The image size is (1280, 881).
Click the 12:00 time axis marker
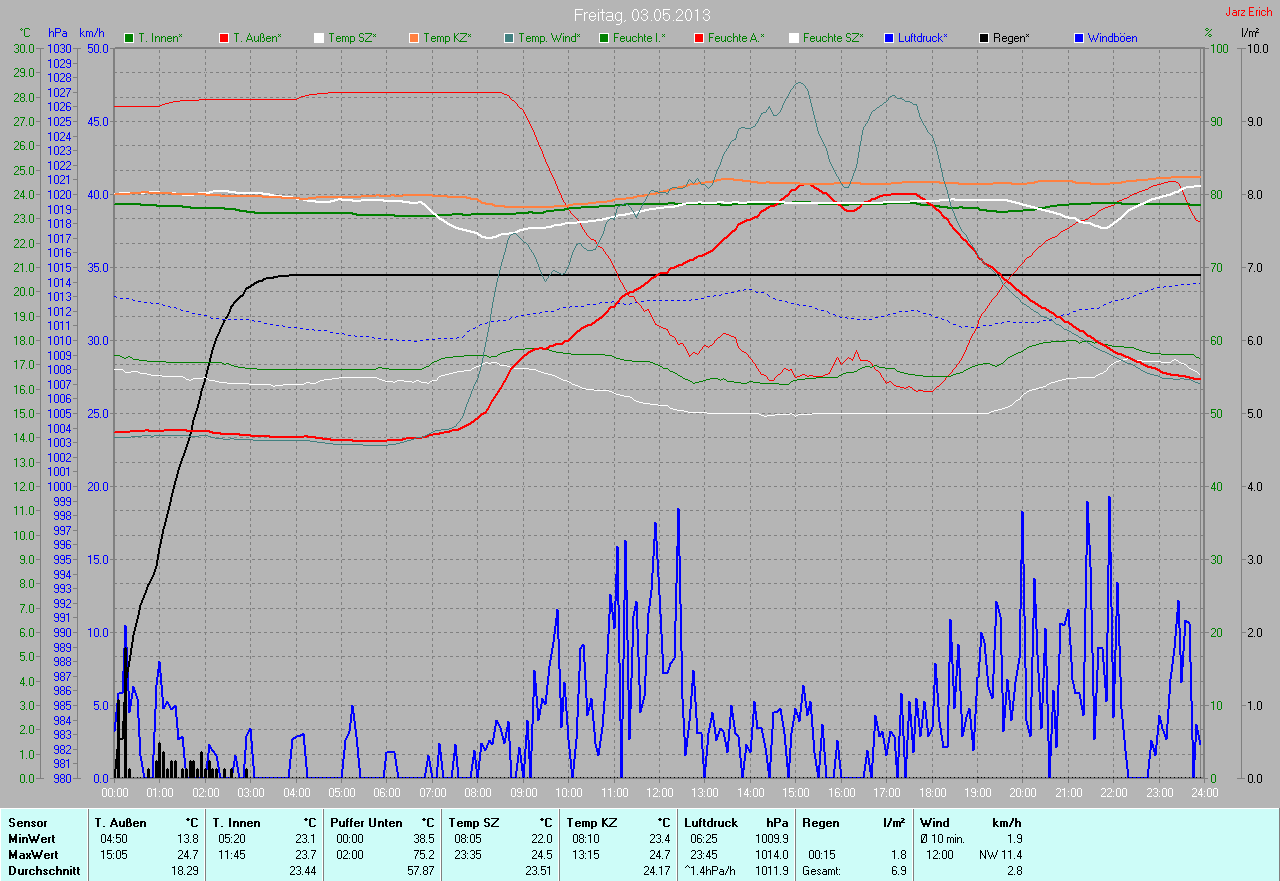click(659, 793)
